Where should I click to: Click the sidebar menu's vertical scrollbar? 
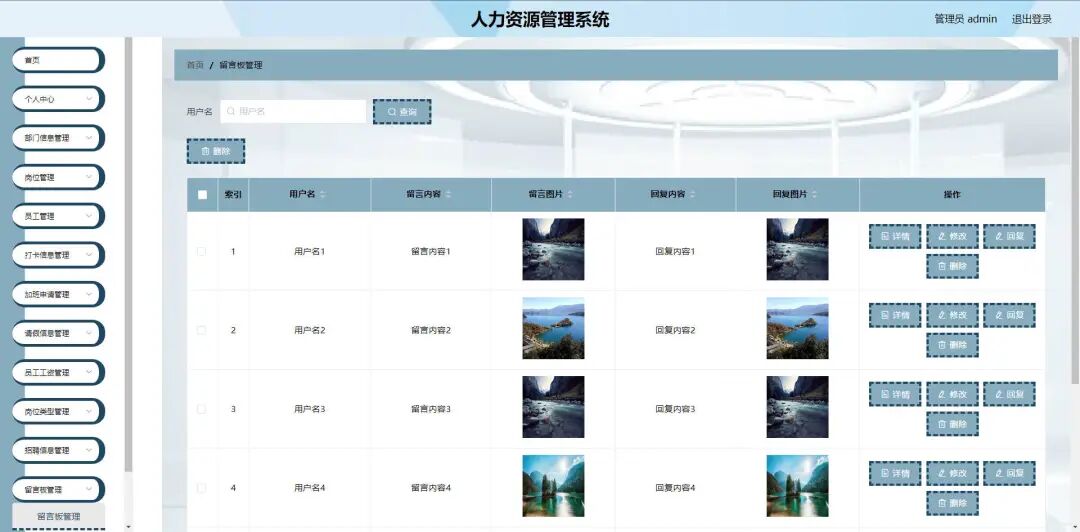point(128,255)
